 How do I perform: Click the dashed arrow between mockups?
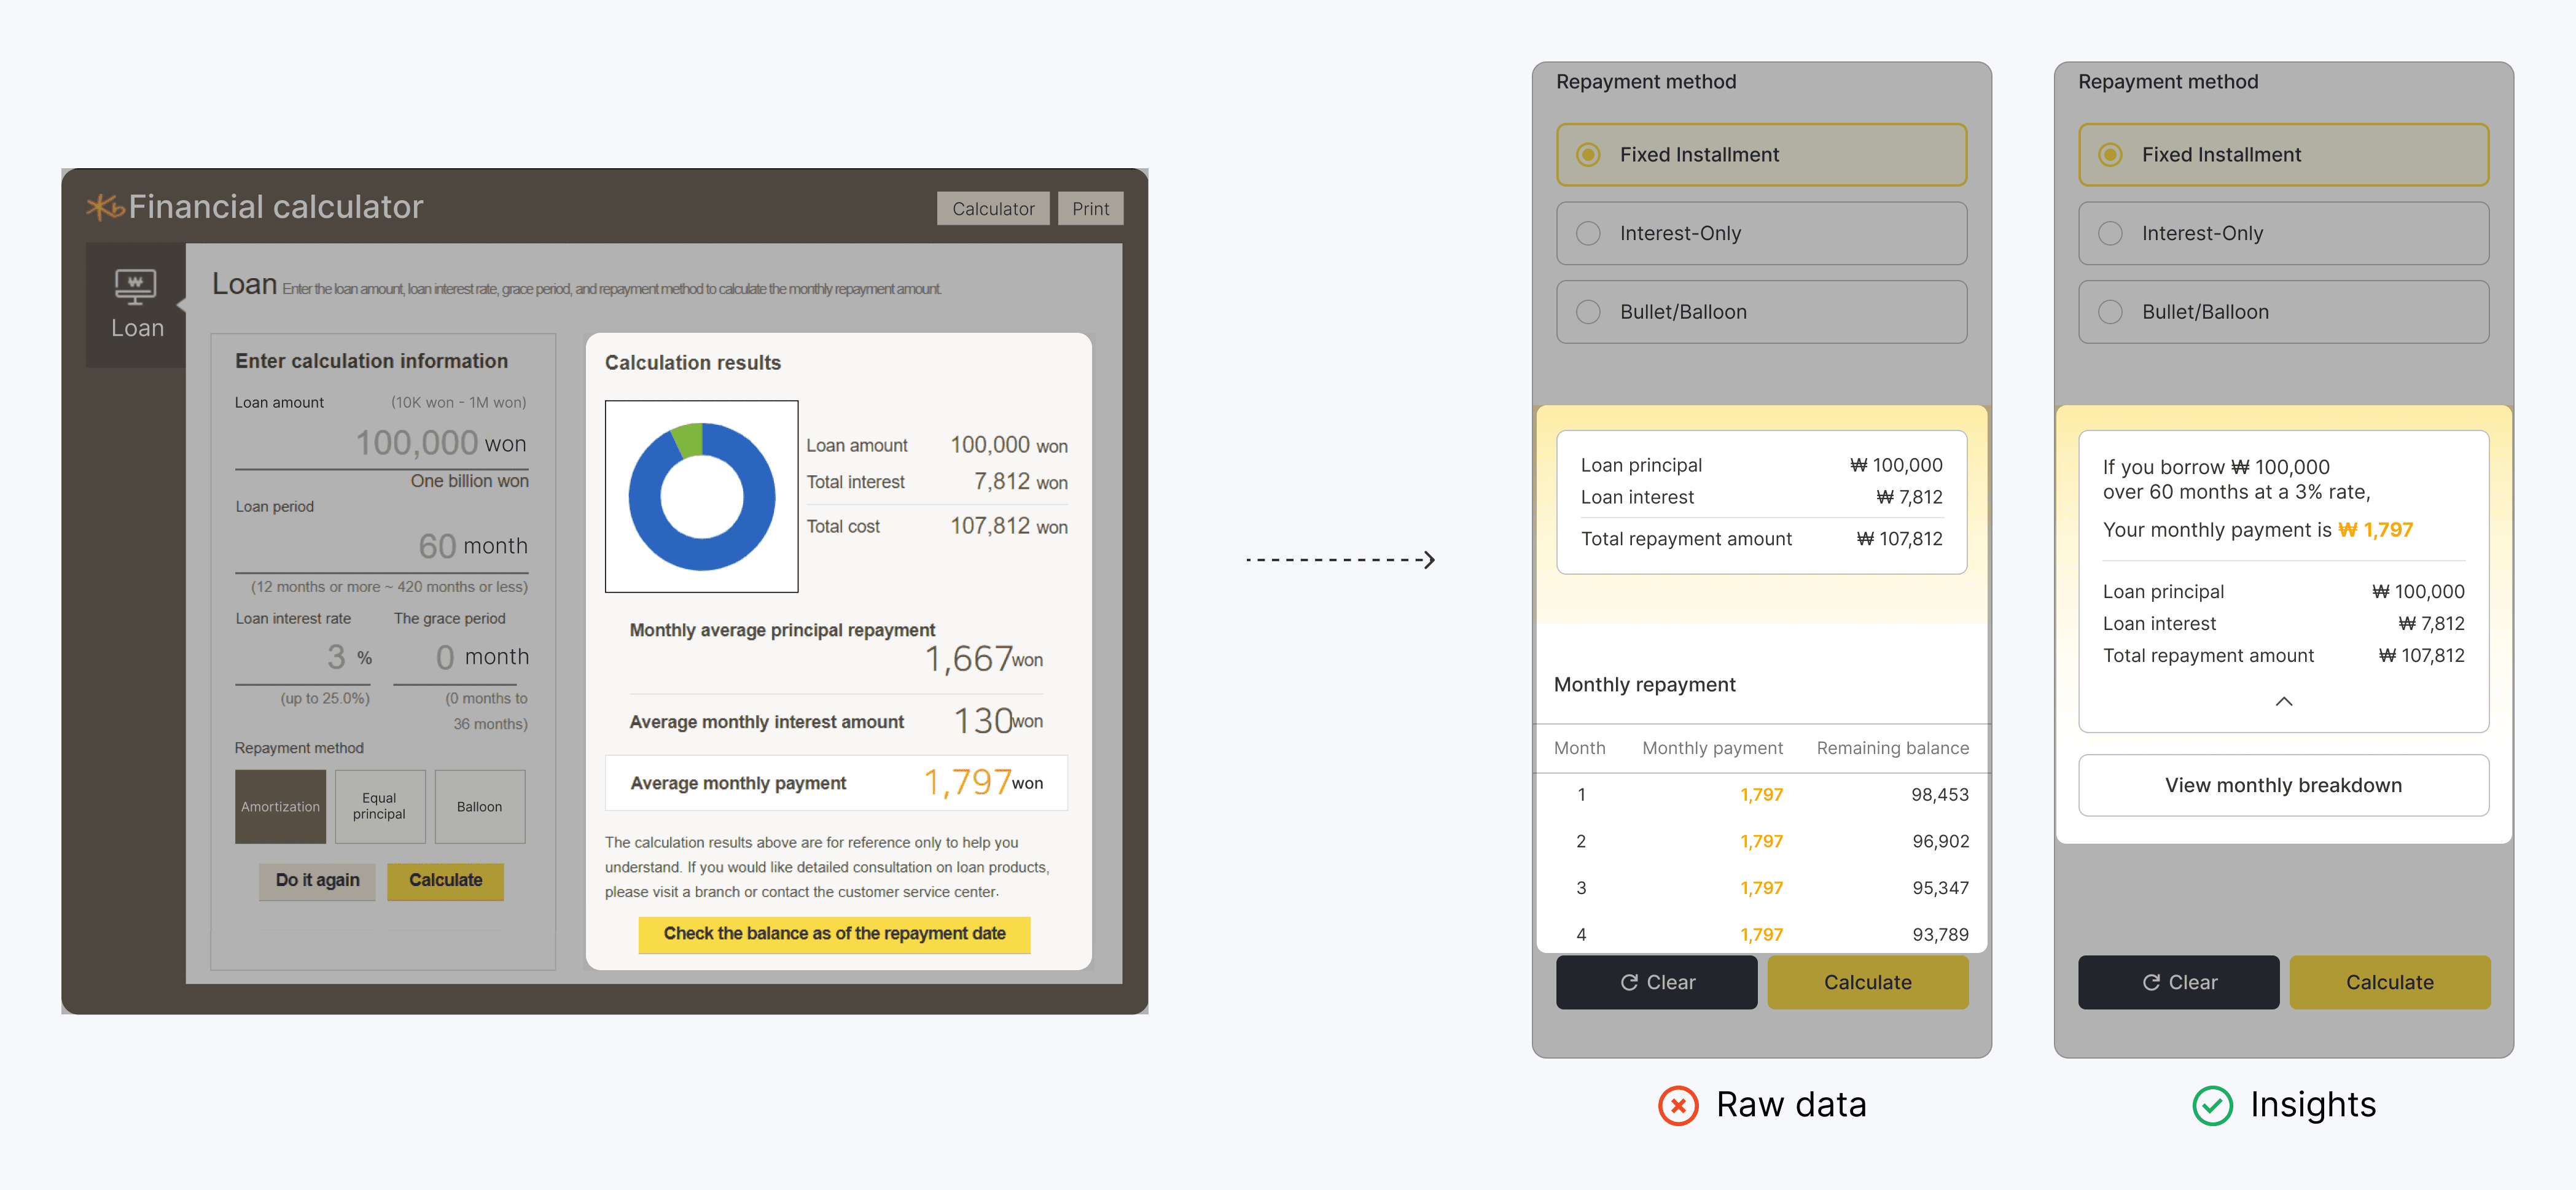(1340, 560)
